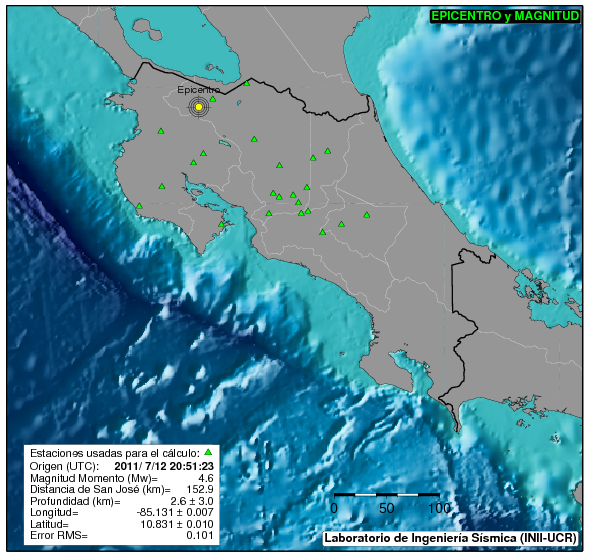The height and width of the screenshot is (560, 590).
Task: Select the station triangle at the Nicoya peninsula tip
Action: [x=221, y=224]
